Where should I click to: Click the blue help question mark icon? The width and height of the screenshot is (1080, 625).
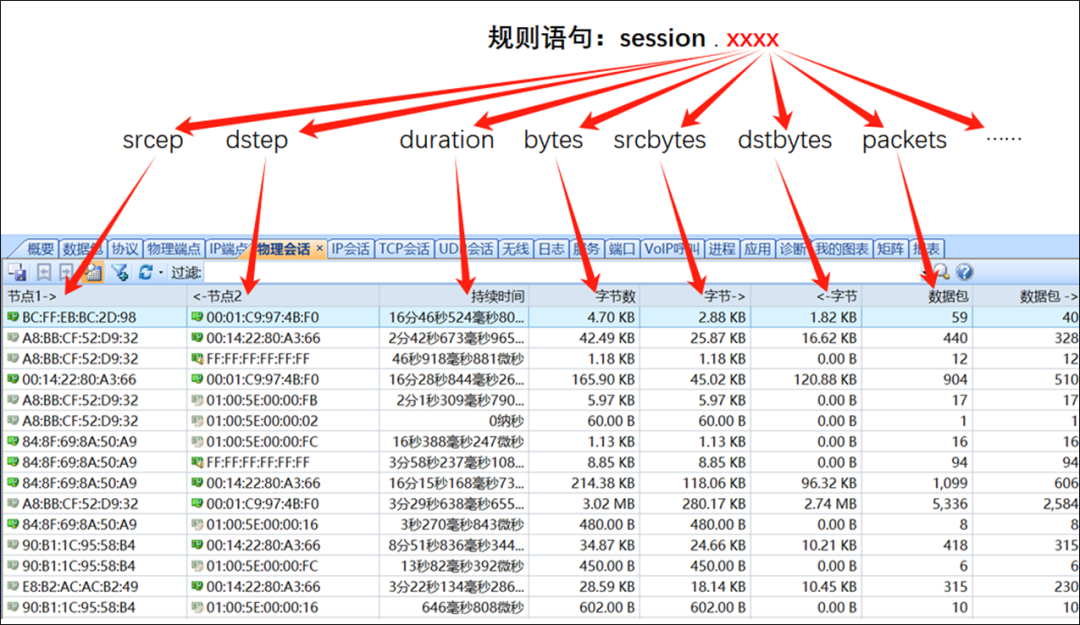point(964,272)
